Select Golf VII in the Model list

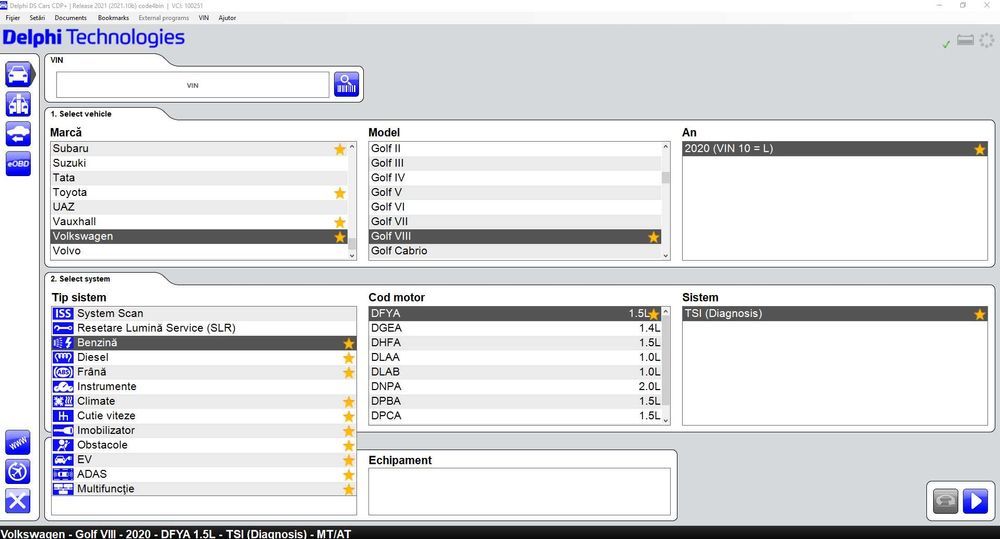click(515, 221)
